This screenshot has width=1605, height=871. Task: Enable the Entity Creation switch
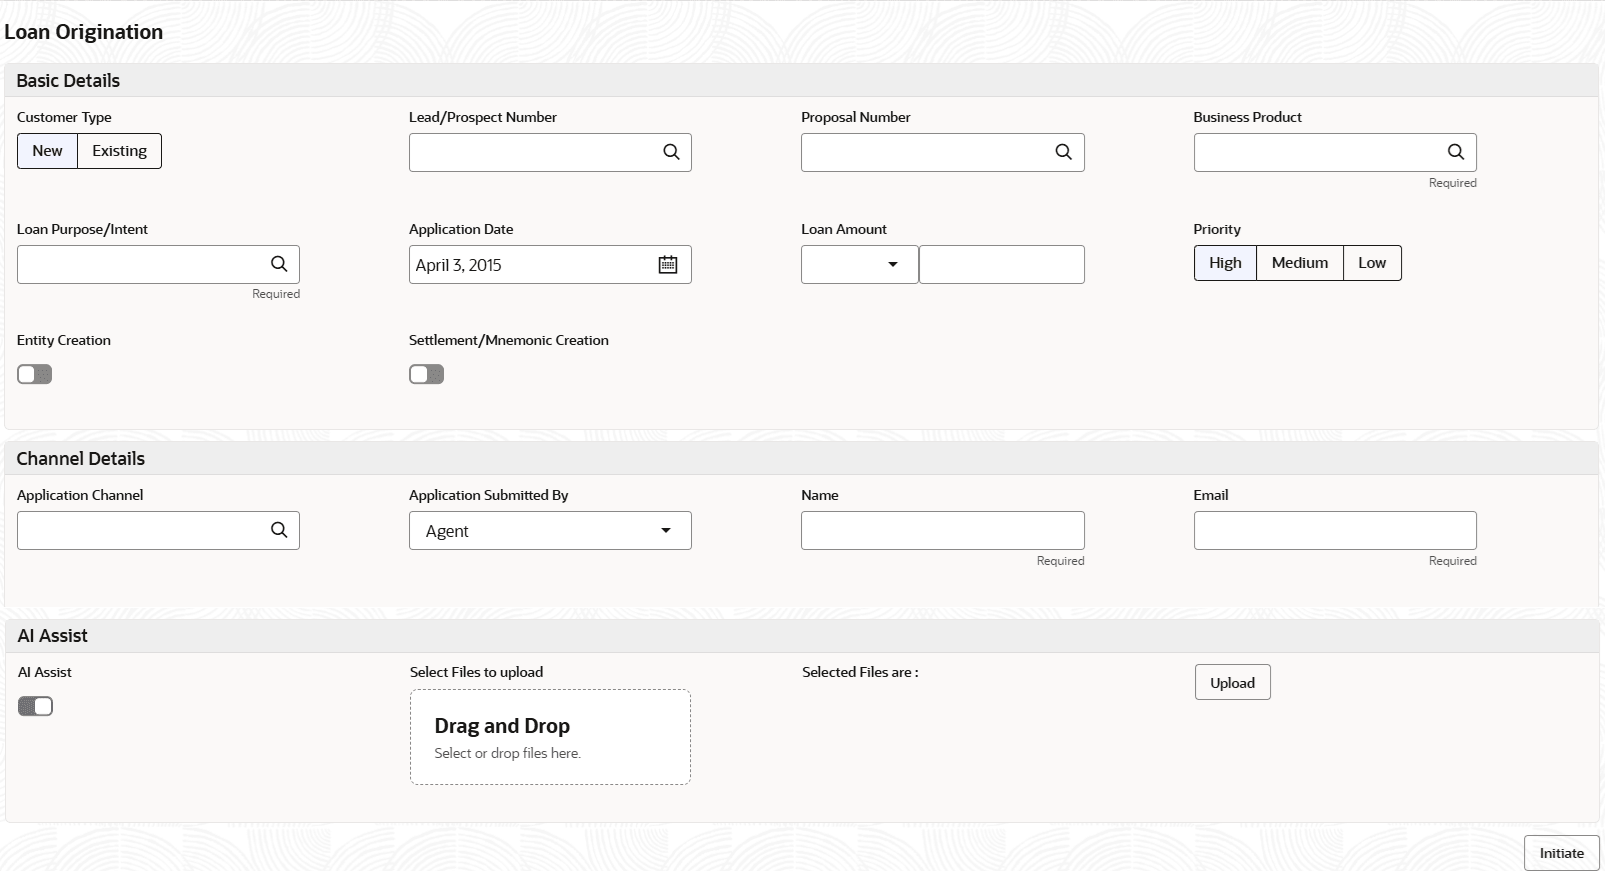pyautogui.click(x=35, y=374)
